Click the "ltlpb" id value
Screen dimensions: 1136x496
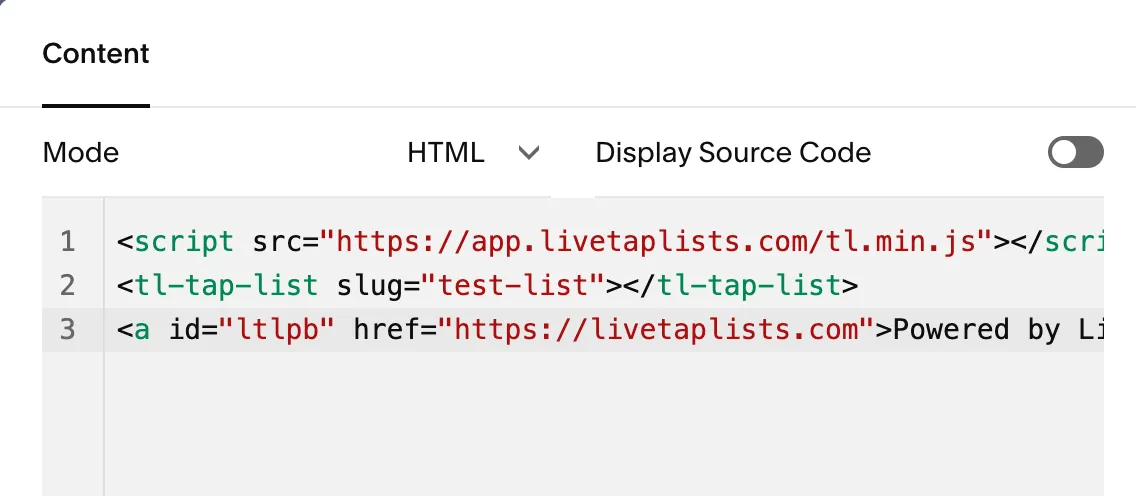(277, 329)
